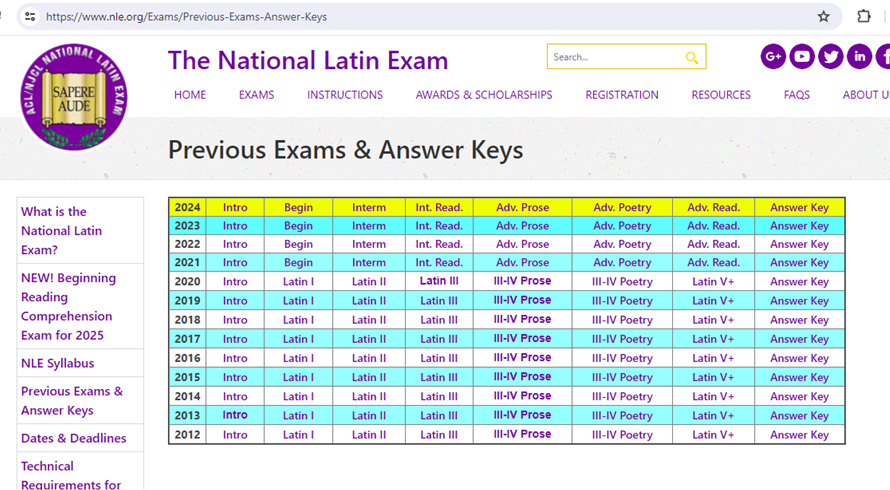The image size is (890, 490).
Task: Open the 2021 Adv. Prose exam
Action: (x=522, y=262)
